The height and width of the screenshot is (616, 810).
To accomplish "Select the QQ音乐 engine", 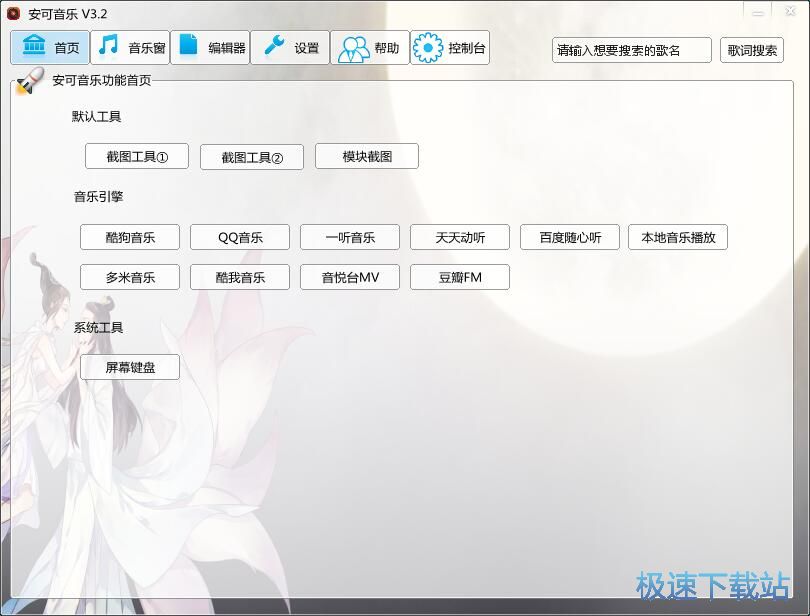I will (x=240, y=237).
